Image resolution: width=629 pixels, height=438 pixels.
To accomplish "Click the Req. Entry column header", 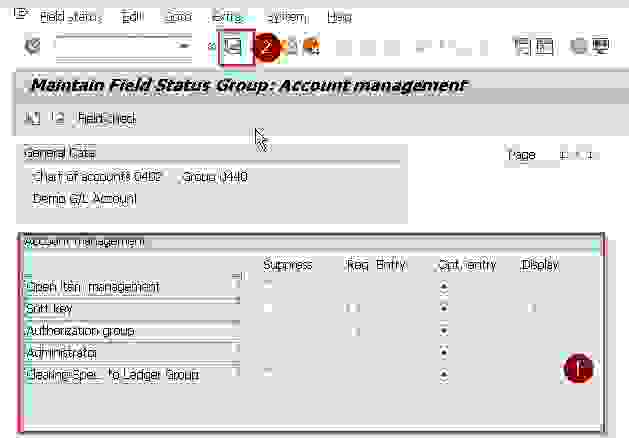I will (376, 265).
